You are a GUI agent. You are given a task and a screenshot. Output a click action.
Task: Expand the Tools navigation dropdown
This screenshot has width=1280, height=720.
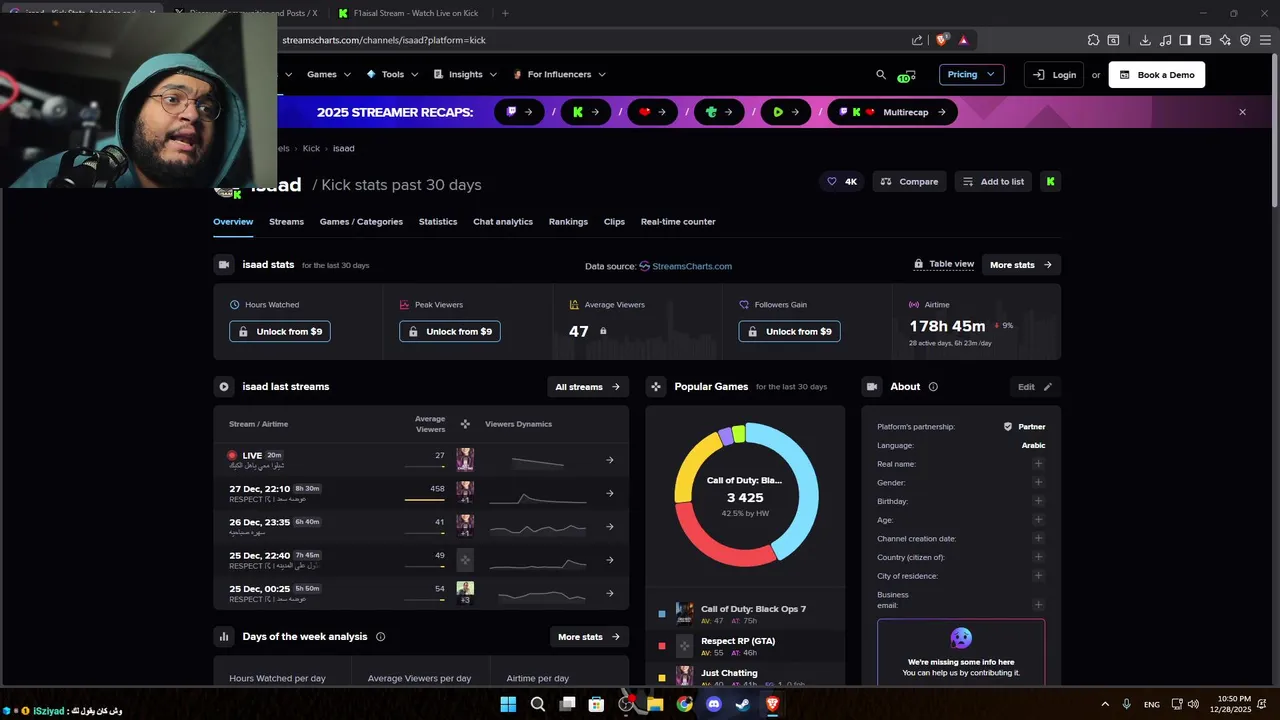(392, 74)
